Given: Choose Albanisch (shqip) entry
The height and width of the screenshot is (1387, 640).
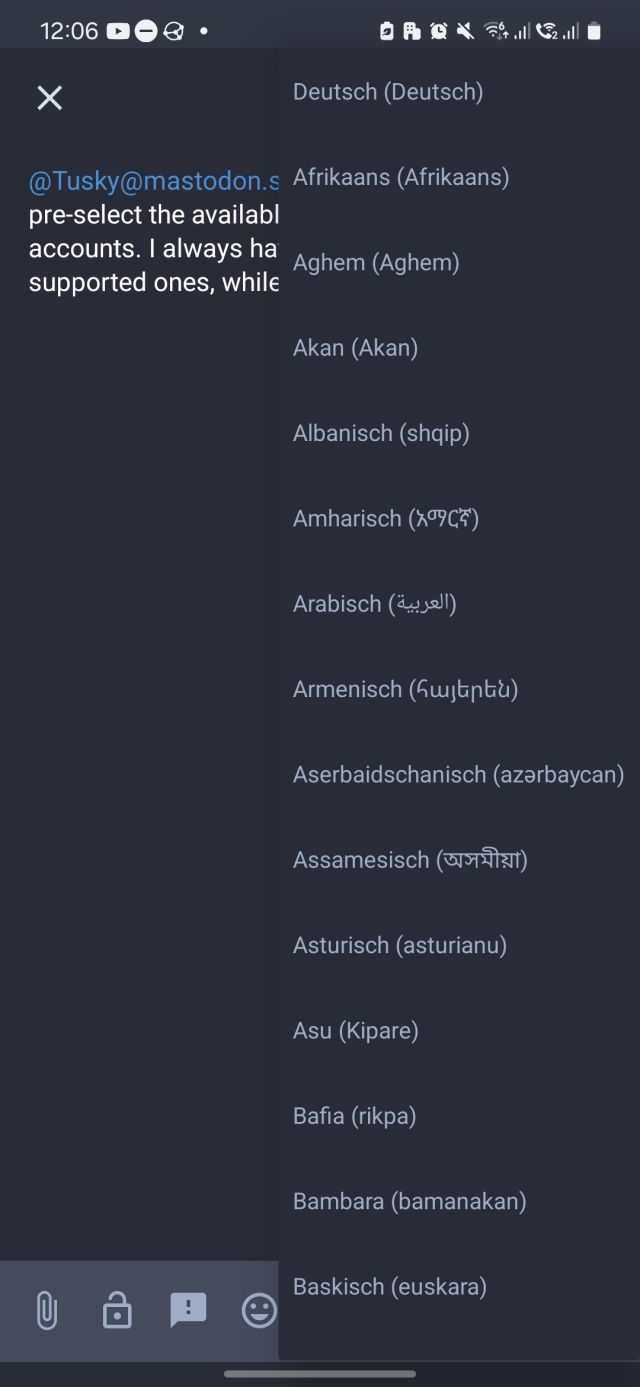Looking at the screenshot, I should coord(381,433).
